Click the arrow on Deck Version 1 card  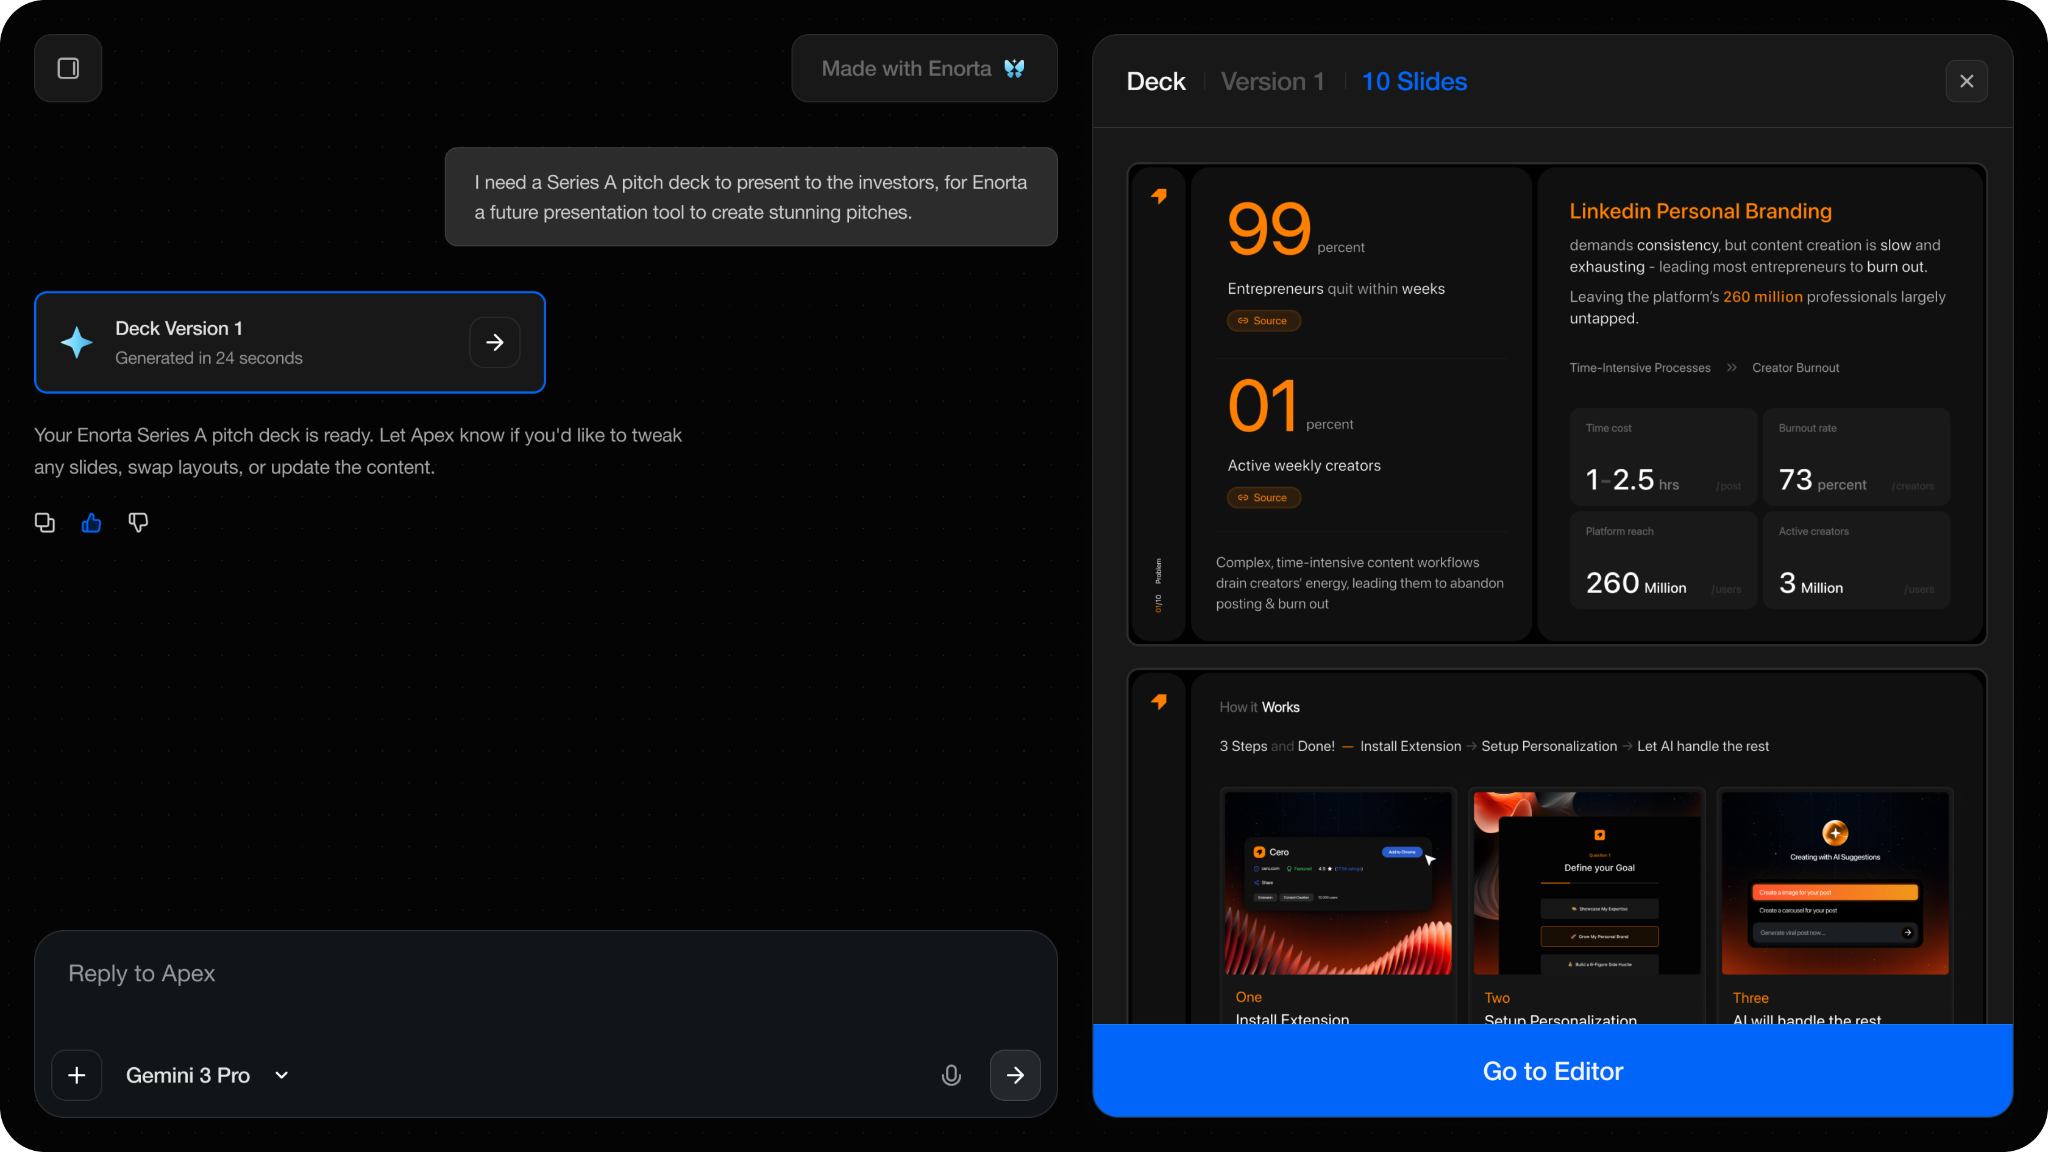tap(495, 342)
